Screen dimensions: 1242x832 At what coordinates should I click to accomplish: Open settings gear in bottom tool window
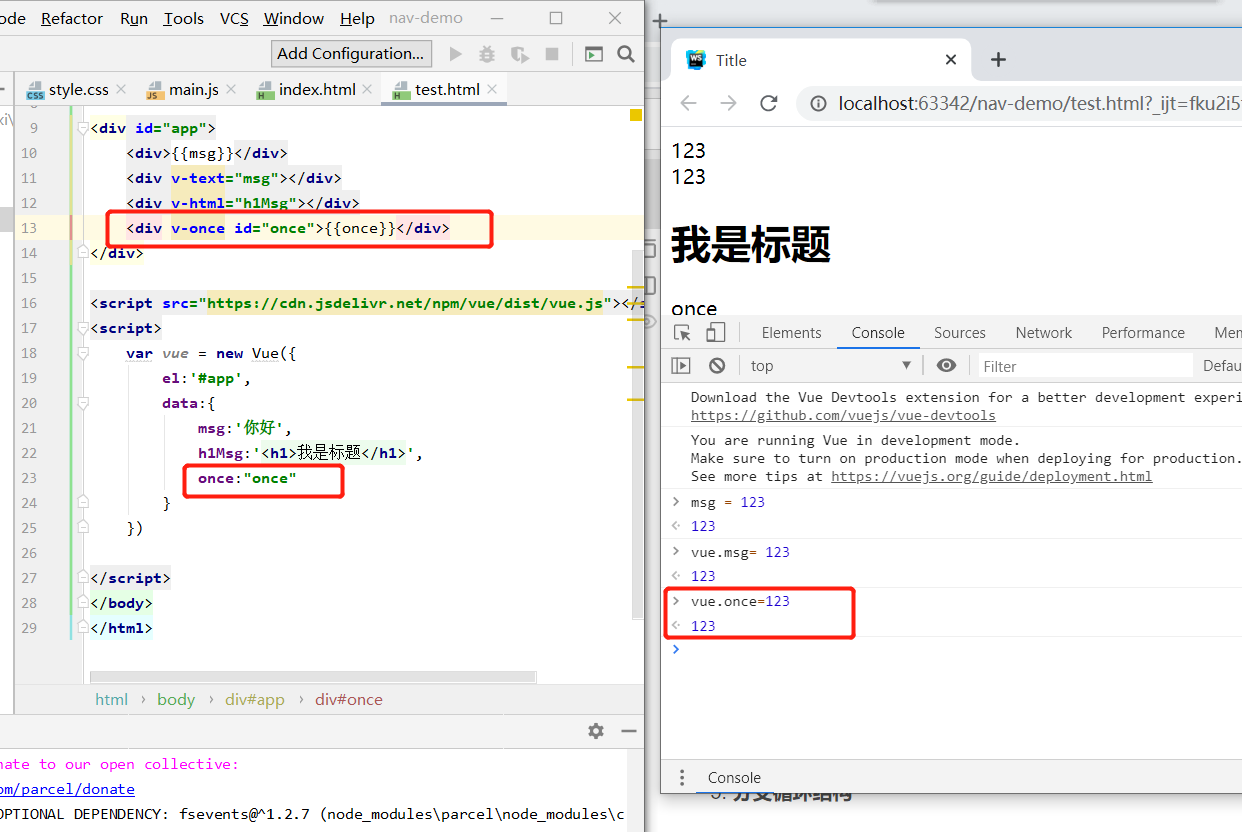(596, 731)
